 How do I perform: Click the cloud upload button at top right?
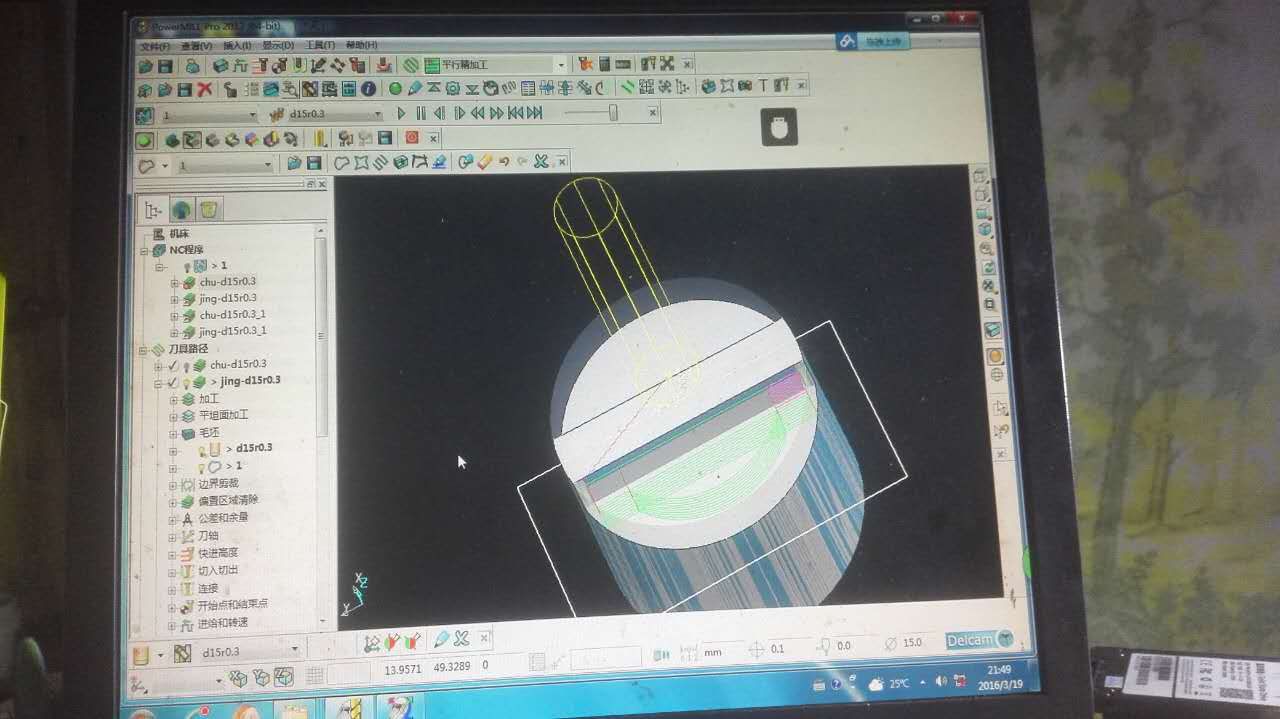[x=872, y=41]
